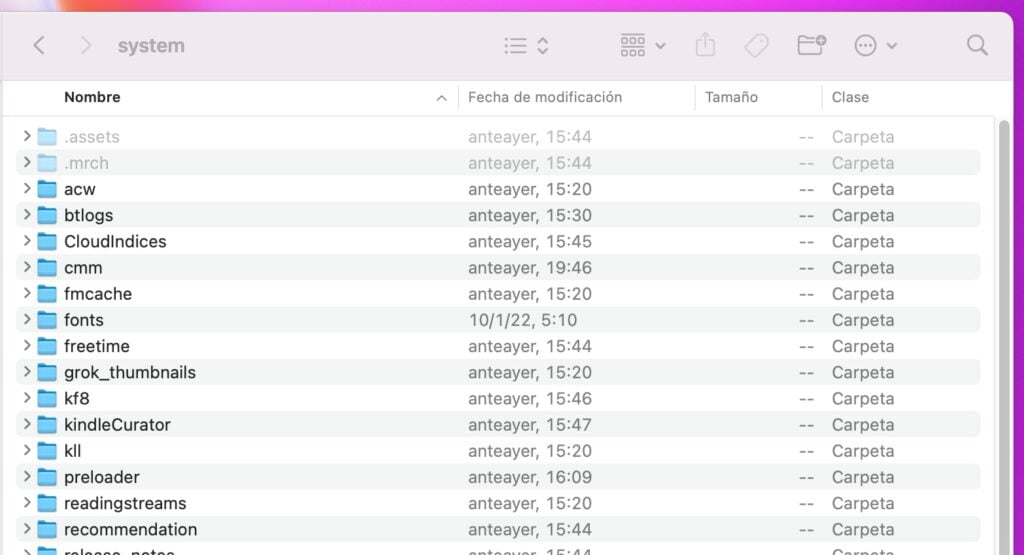Expand the grok_thumbnails folder

pos(27,371)
